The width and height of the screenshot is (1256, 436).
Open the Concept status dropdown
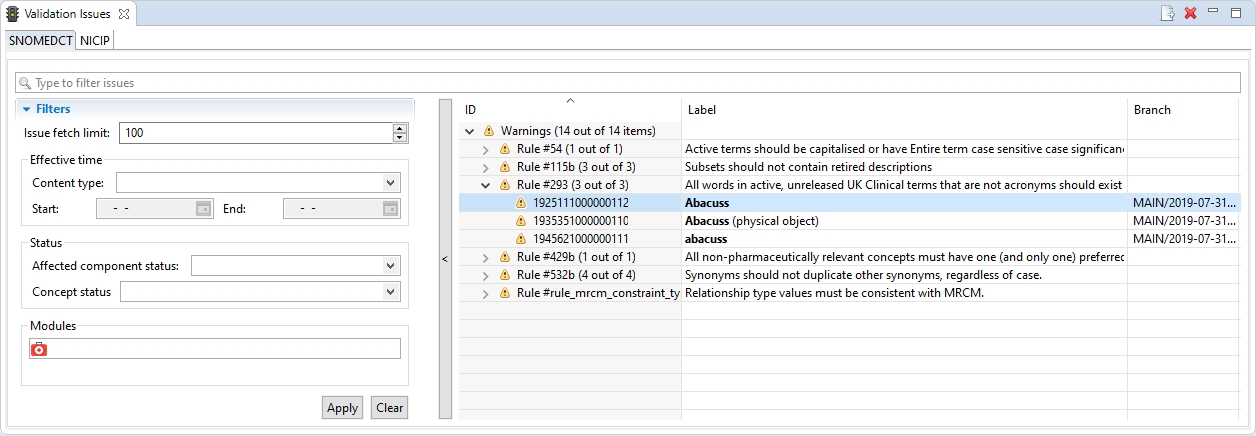click(x=391, y=292)
